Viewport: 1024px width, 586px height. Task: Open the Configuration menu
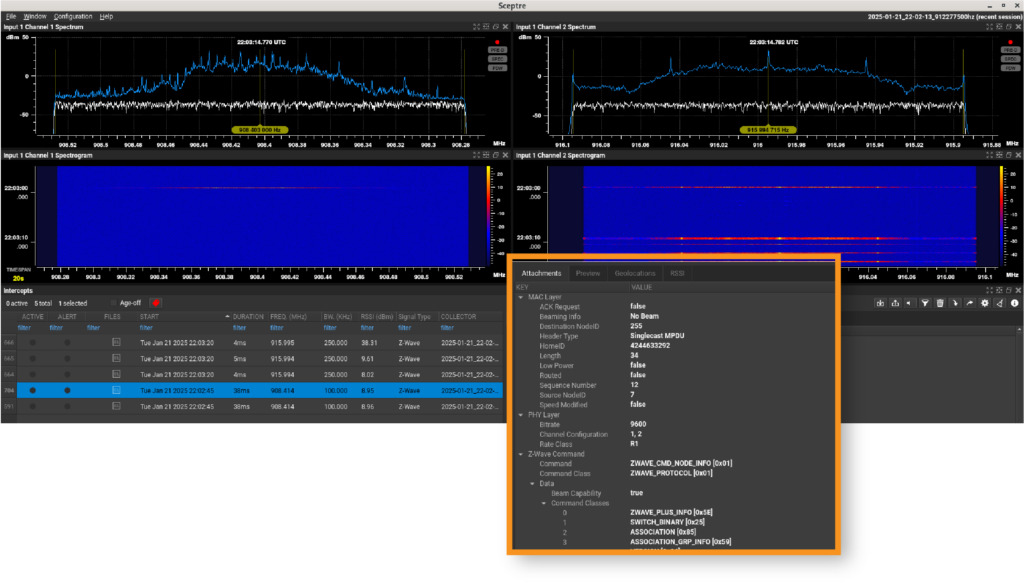coord(73,17)
